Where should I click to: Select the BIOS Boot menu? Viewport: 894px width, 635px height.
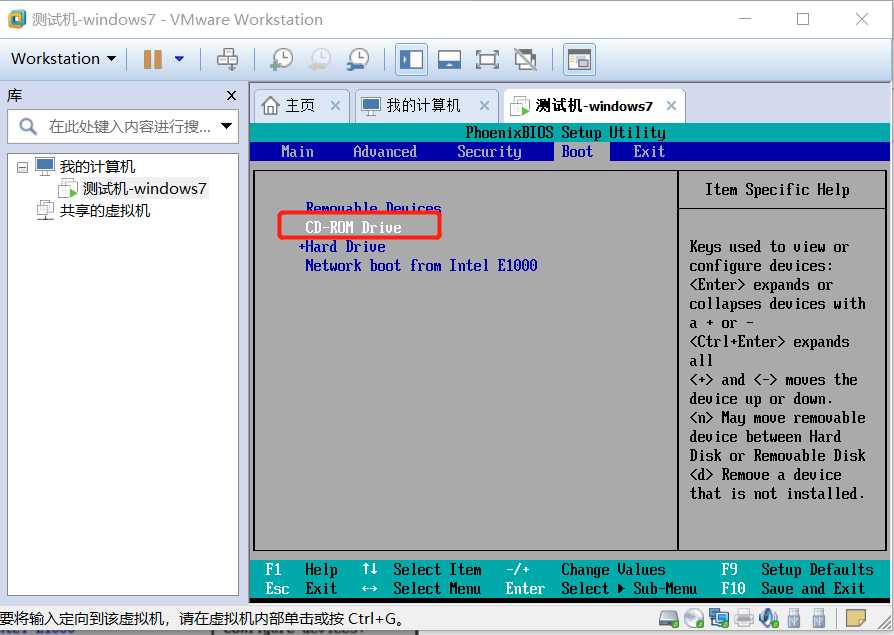pyautogui.click(x=577, y=152)
